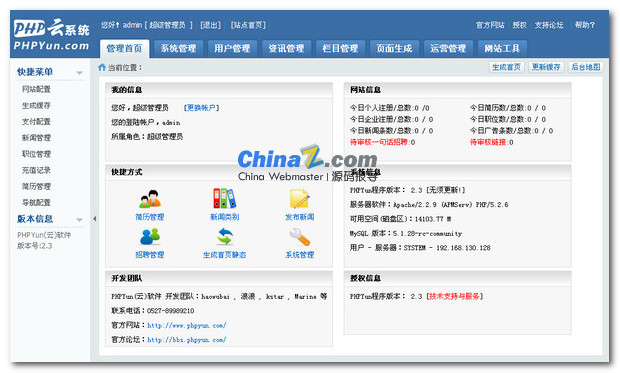Collapse the sidebar using the arrow handle
620x373 pixels.
pyautogui.click(x=94, y=218)
